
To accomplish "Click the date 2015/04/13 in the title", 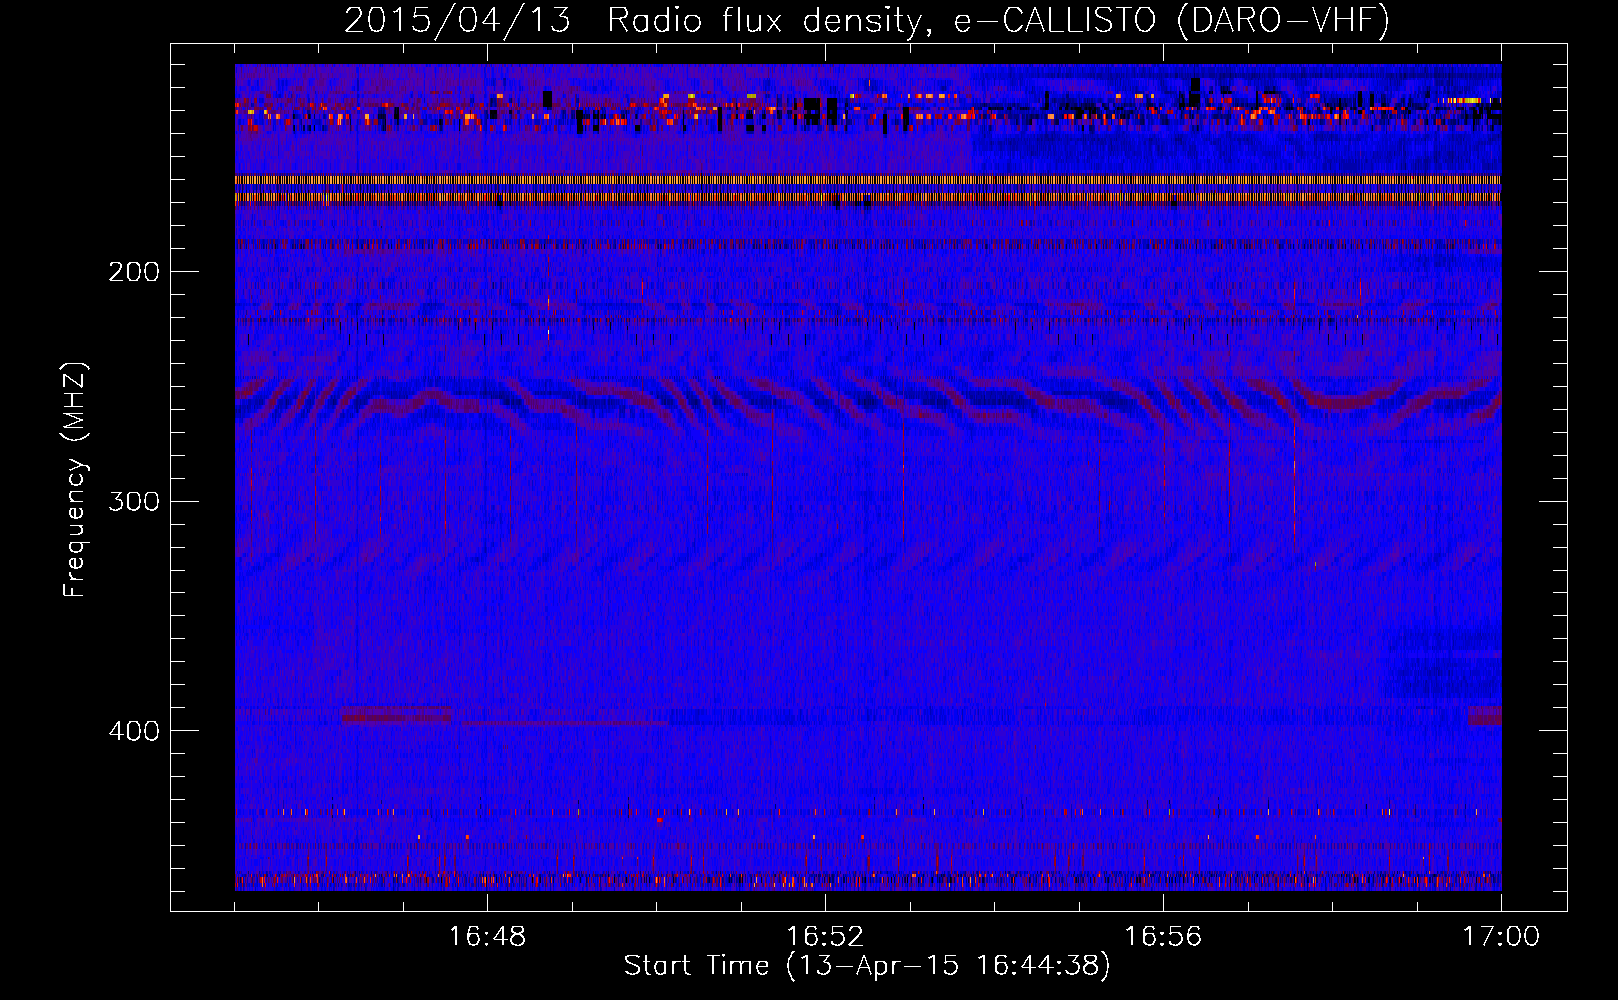I will (457, 20).
